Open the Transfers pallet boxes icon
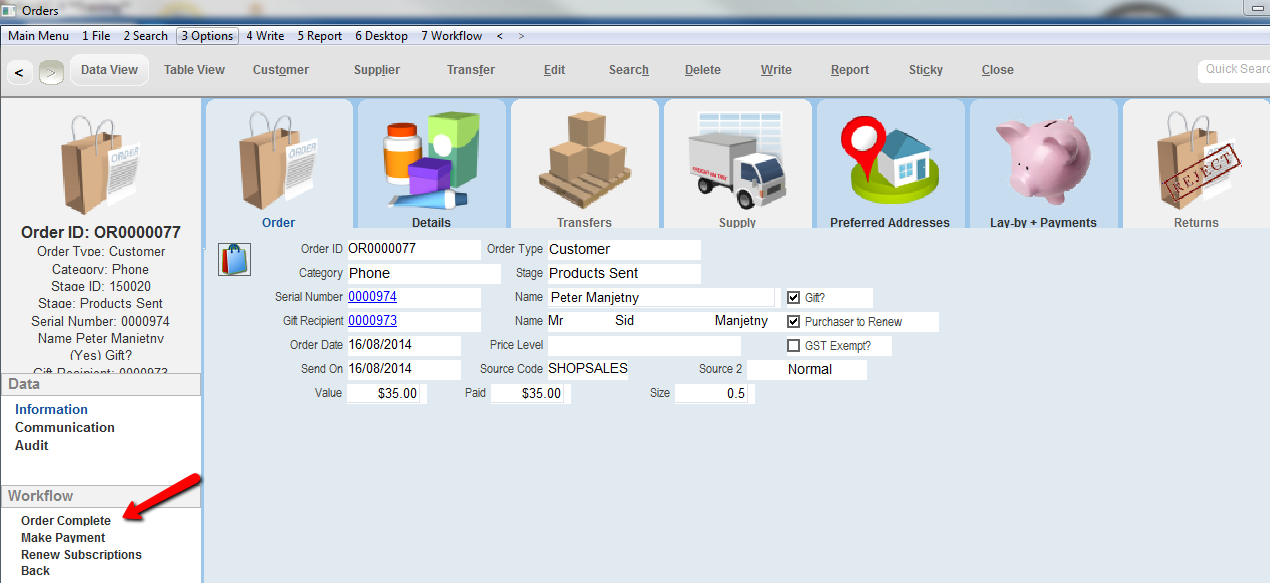 tap(584, 160)
